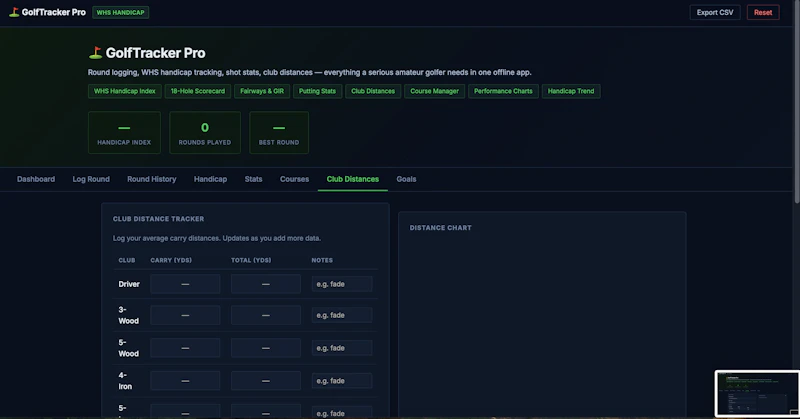
Task: Switch to the Log Round tab
Action: (x=91, y=179)
